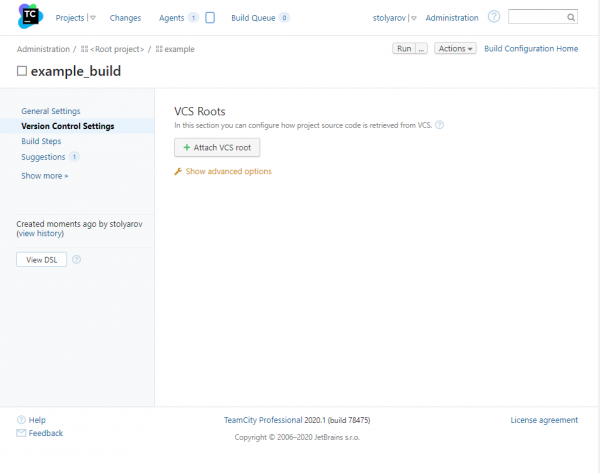Click the Feedback envelope icon
Viewport: 600px width, 473px height.
(22, 433)
